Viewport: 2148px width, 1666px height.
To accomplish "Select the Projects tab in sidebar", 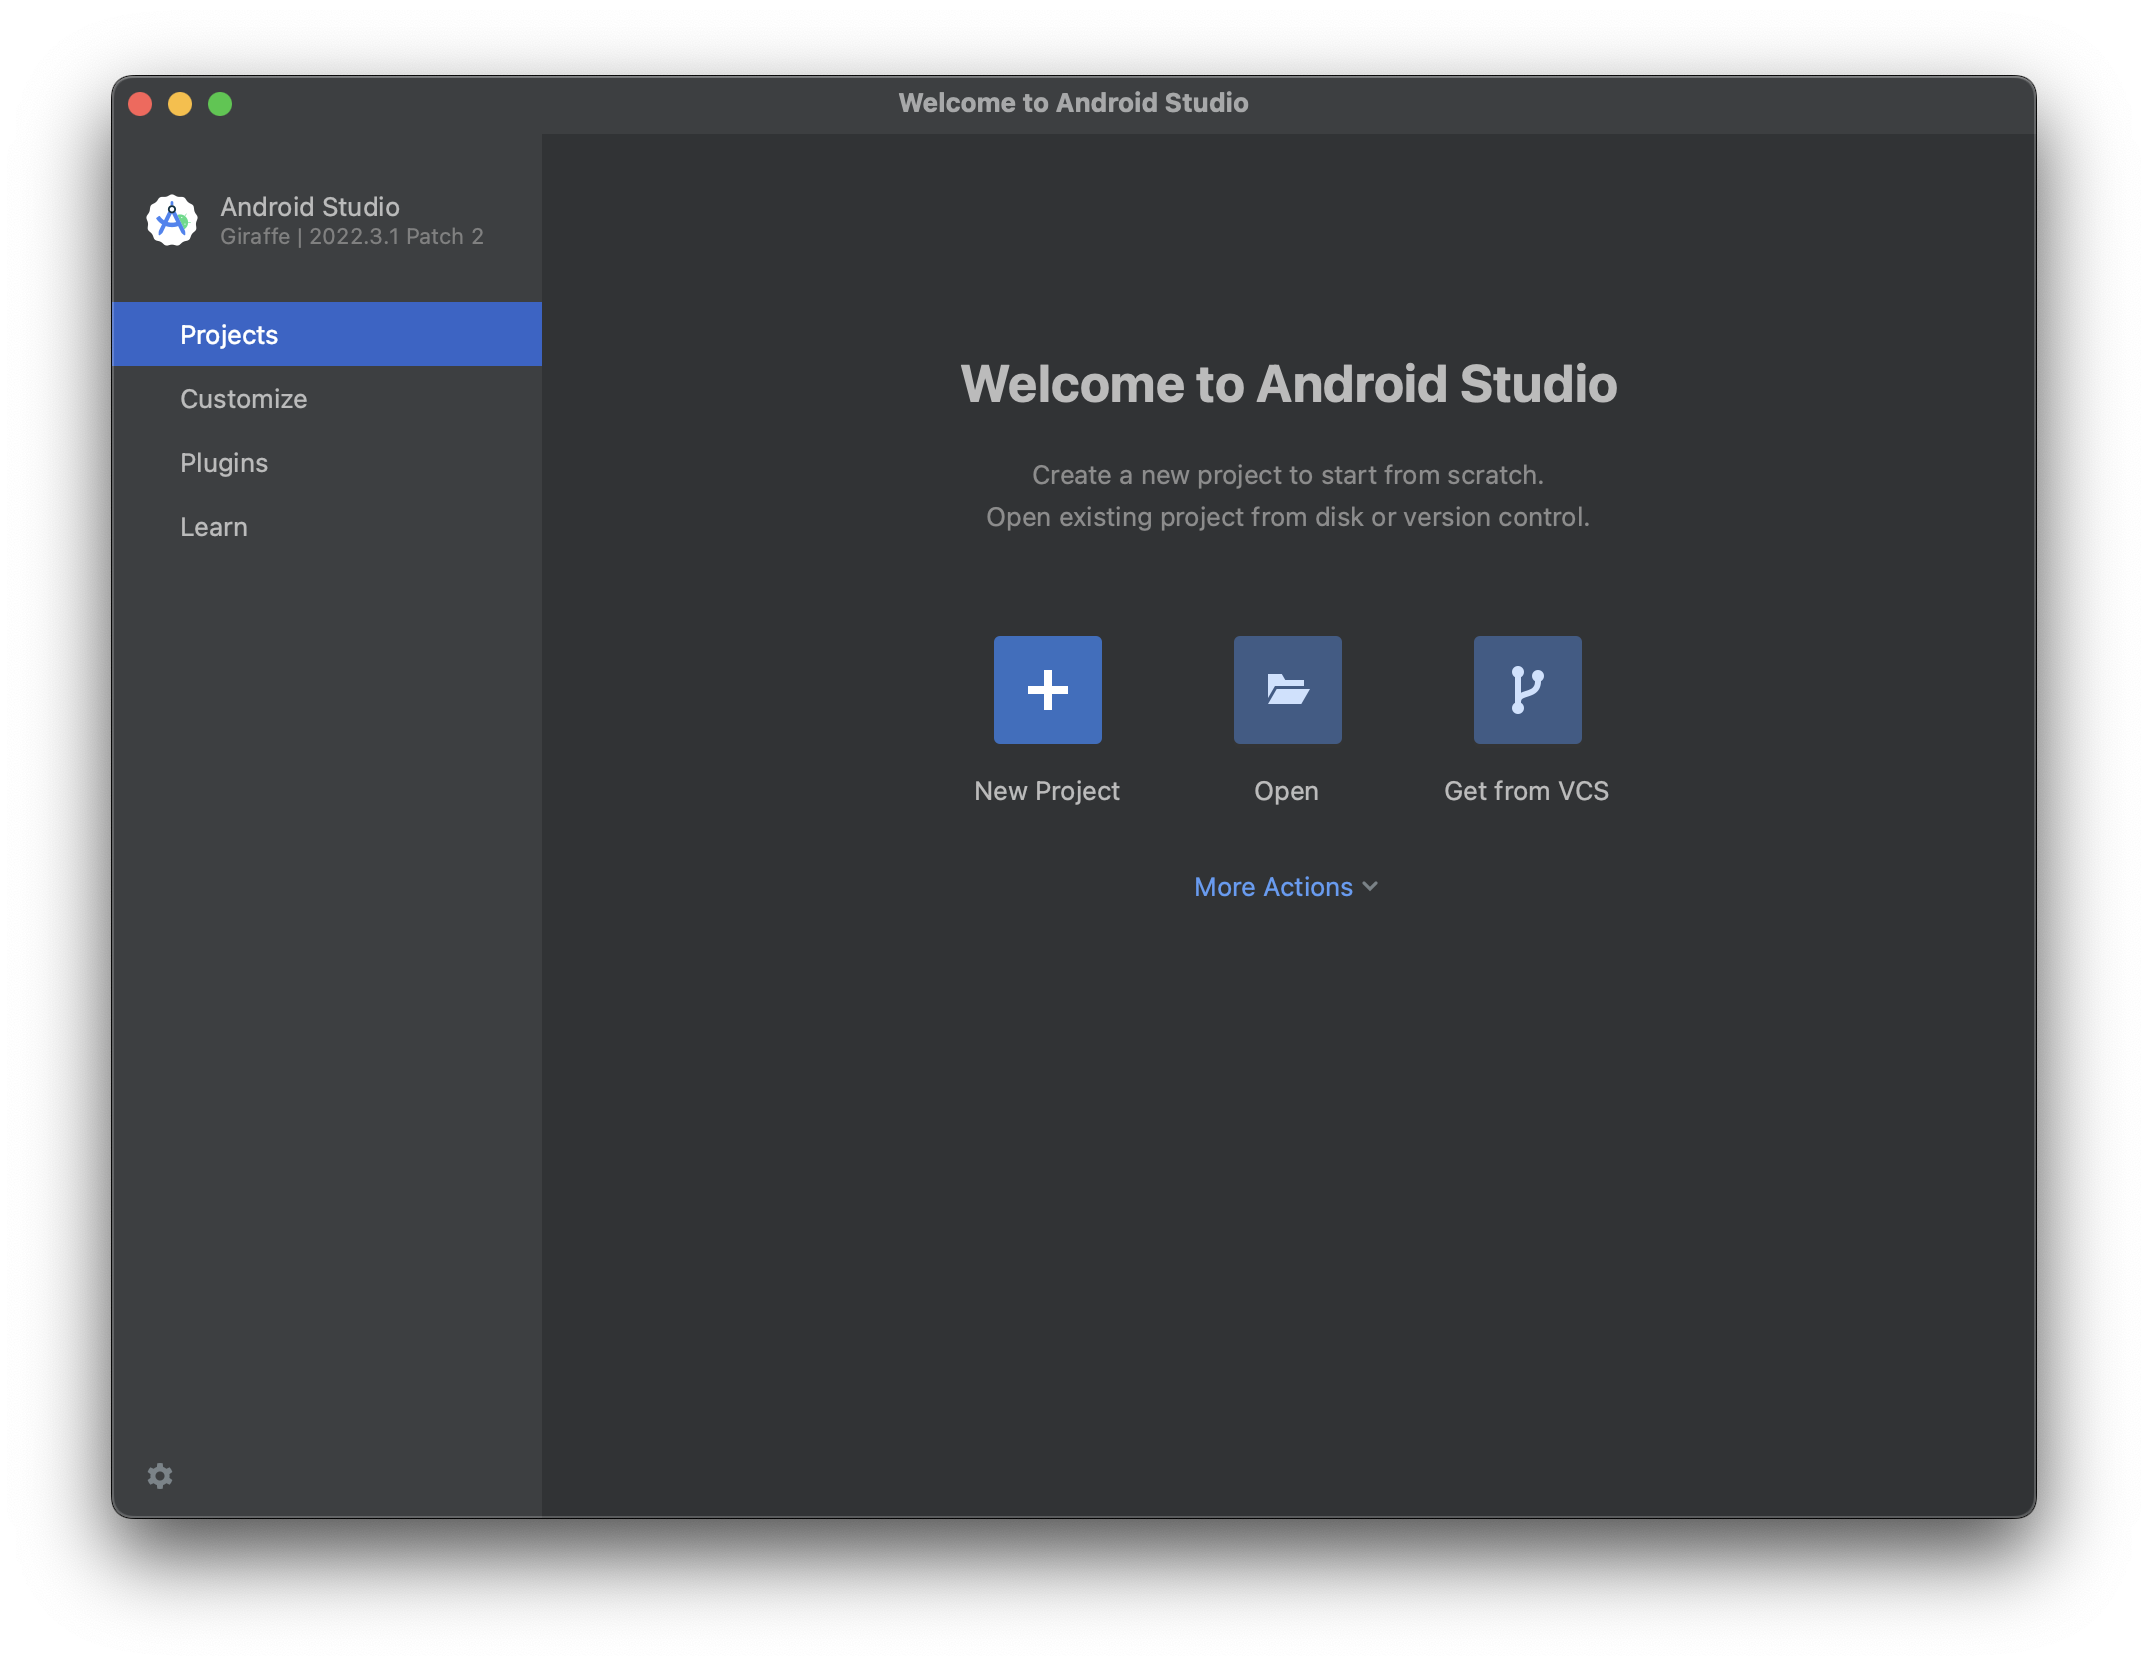I will tap(229, 335).
